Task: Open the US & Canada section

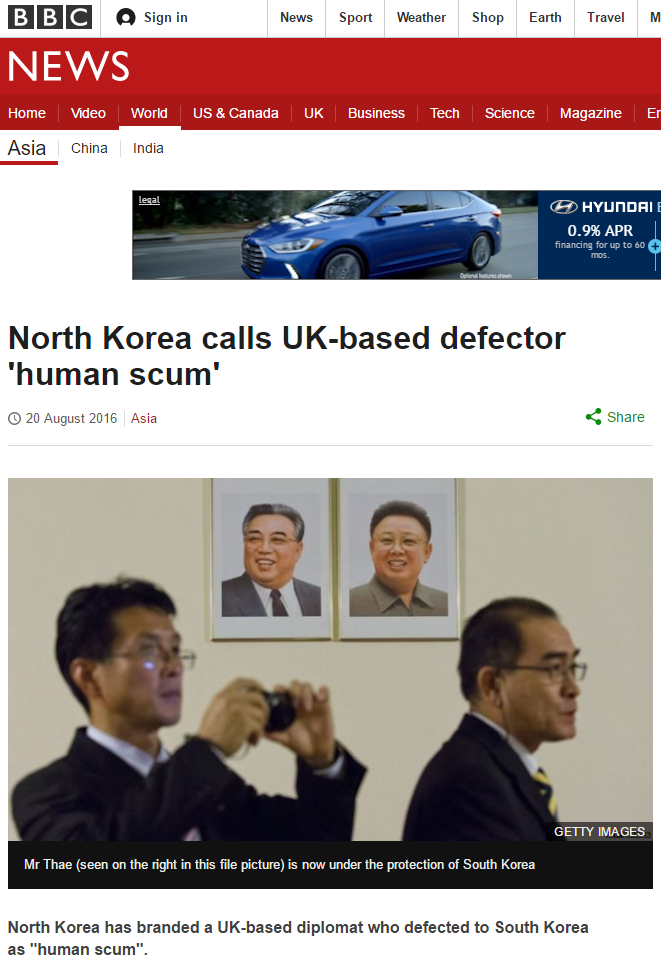Action: (235, 113)
